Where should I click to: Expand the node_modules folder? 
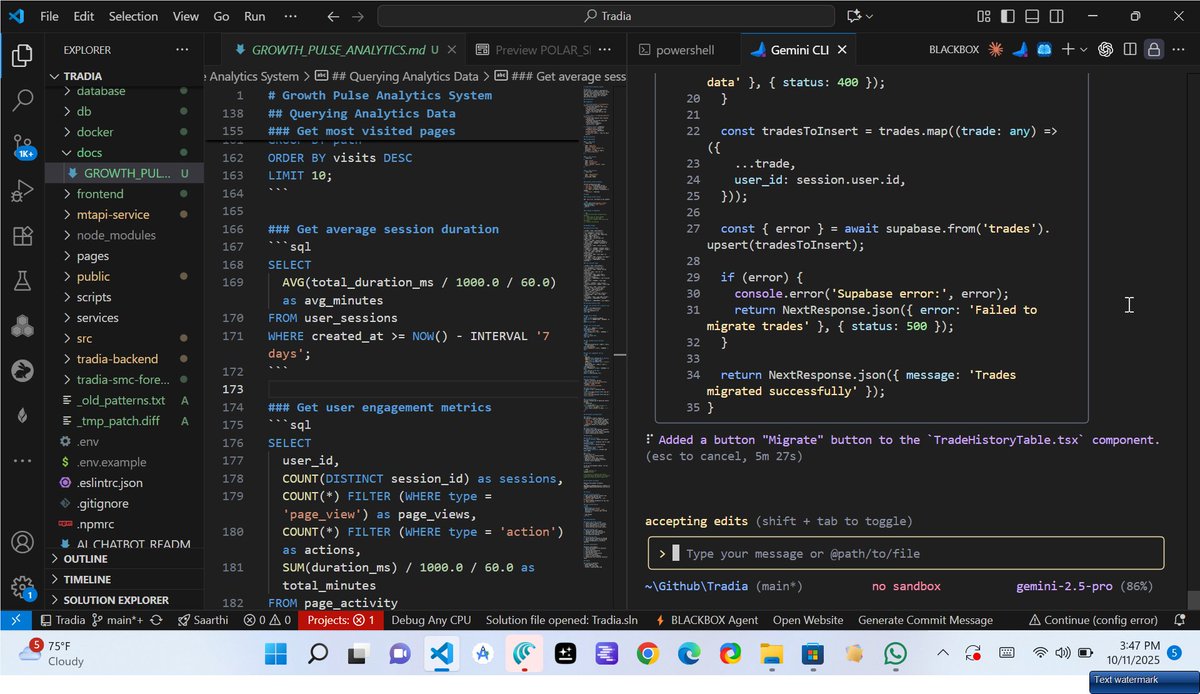pos(125,235)
